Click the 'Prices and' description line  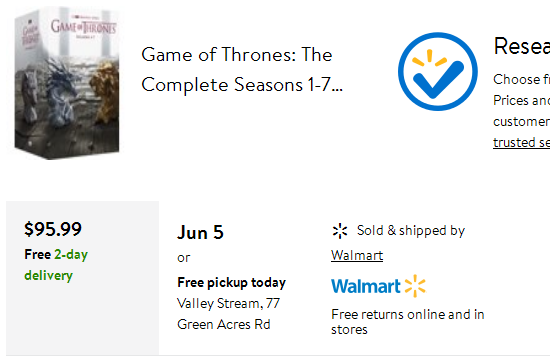click(521, 100)
